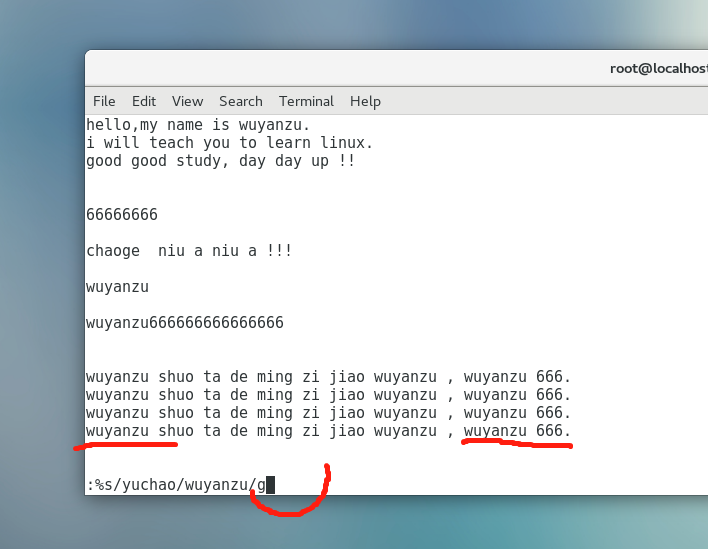This screenshot has width=708, height=549.
Task: Click the 'chaoge niu a niu a' line
Action: (189, 251)
